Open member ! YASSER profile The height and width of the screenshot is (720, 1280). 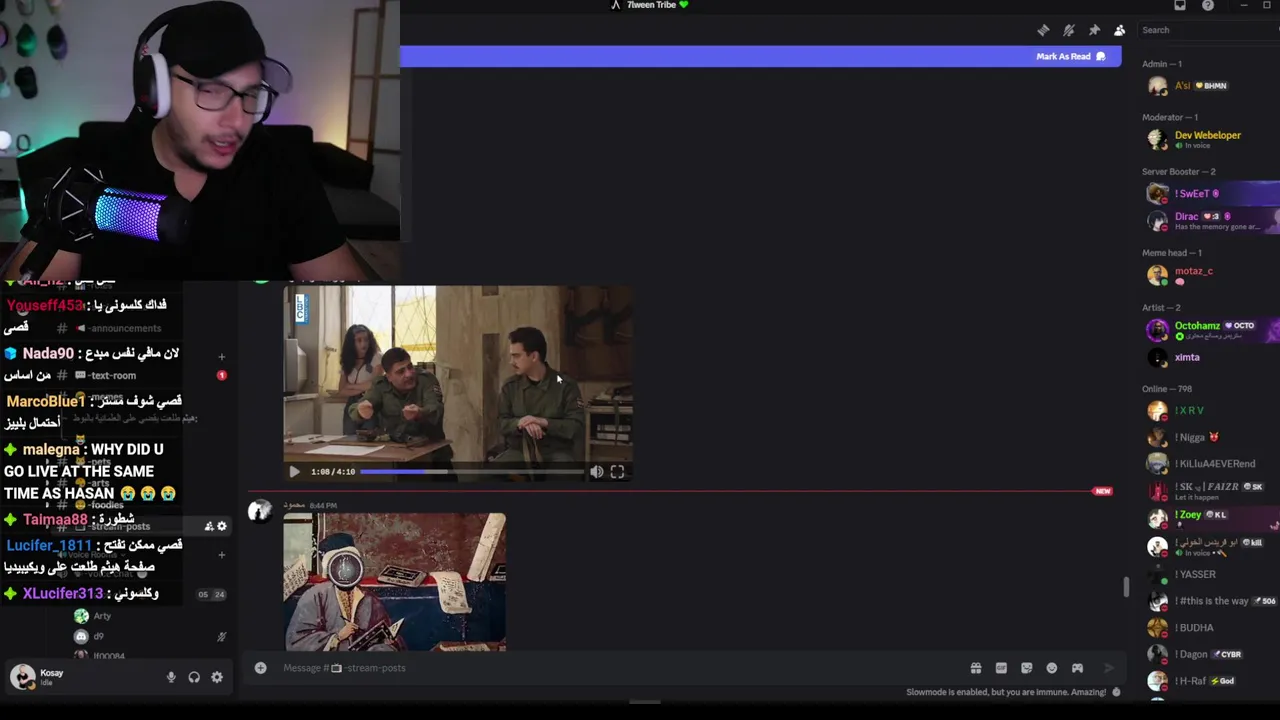click(x=1195, y=574)
